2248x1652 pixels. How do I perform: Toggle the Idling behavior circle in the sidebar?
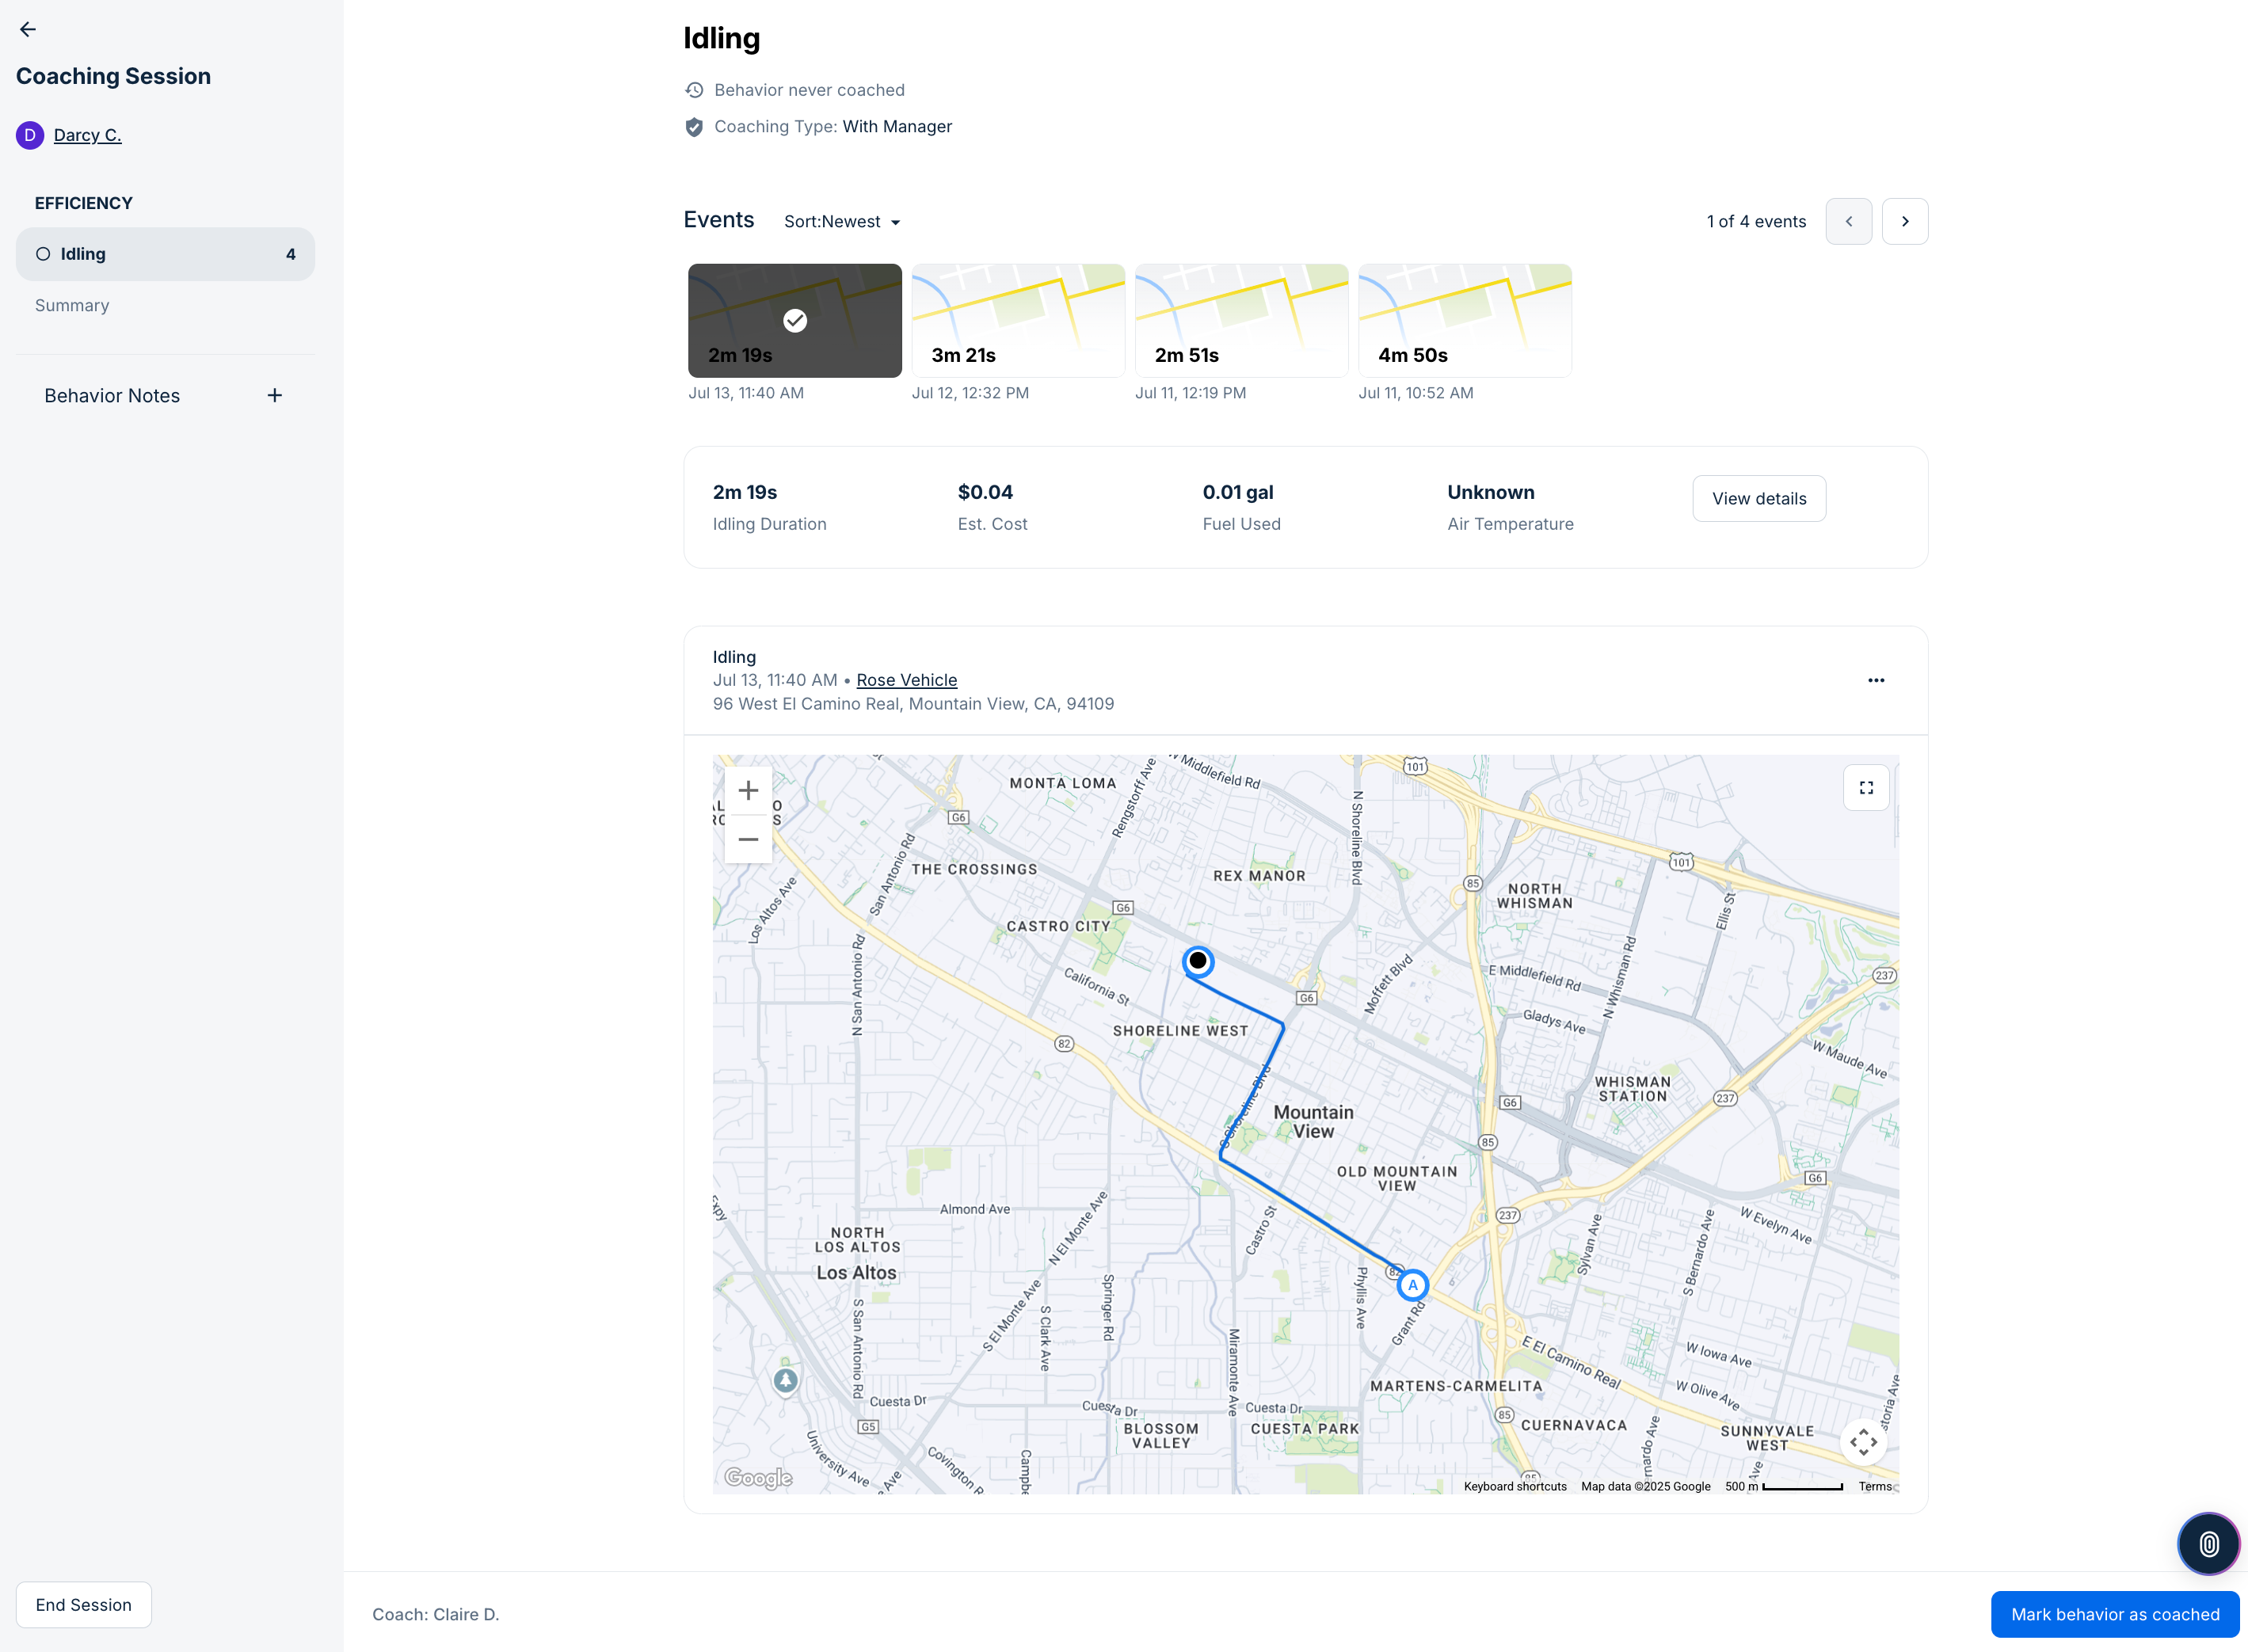43,254
